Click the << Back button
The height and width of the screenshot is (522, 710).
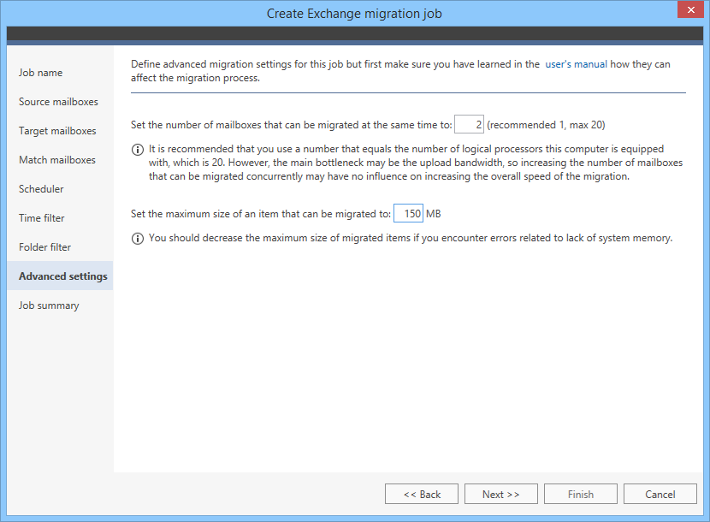(x=422, y=494)
